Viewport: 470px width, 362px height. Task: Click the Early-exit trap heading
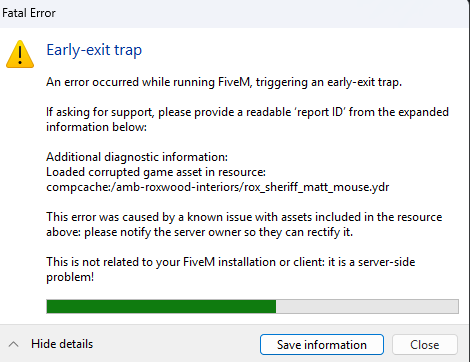pos(94,50)
